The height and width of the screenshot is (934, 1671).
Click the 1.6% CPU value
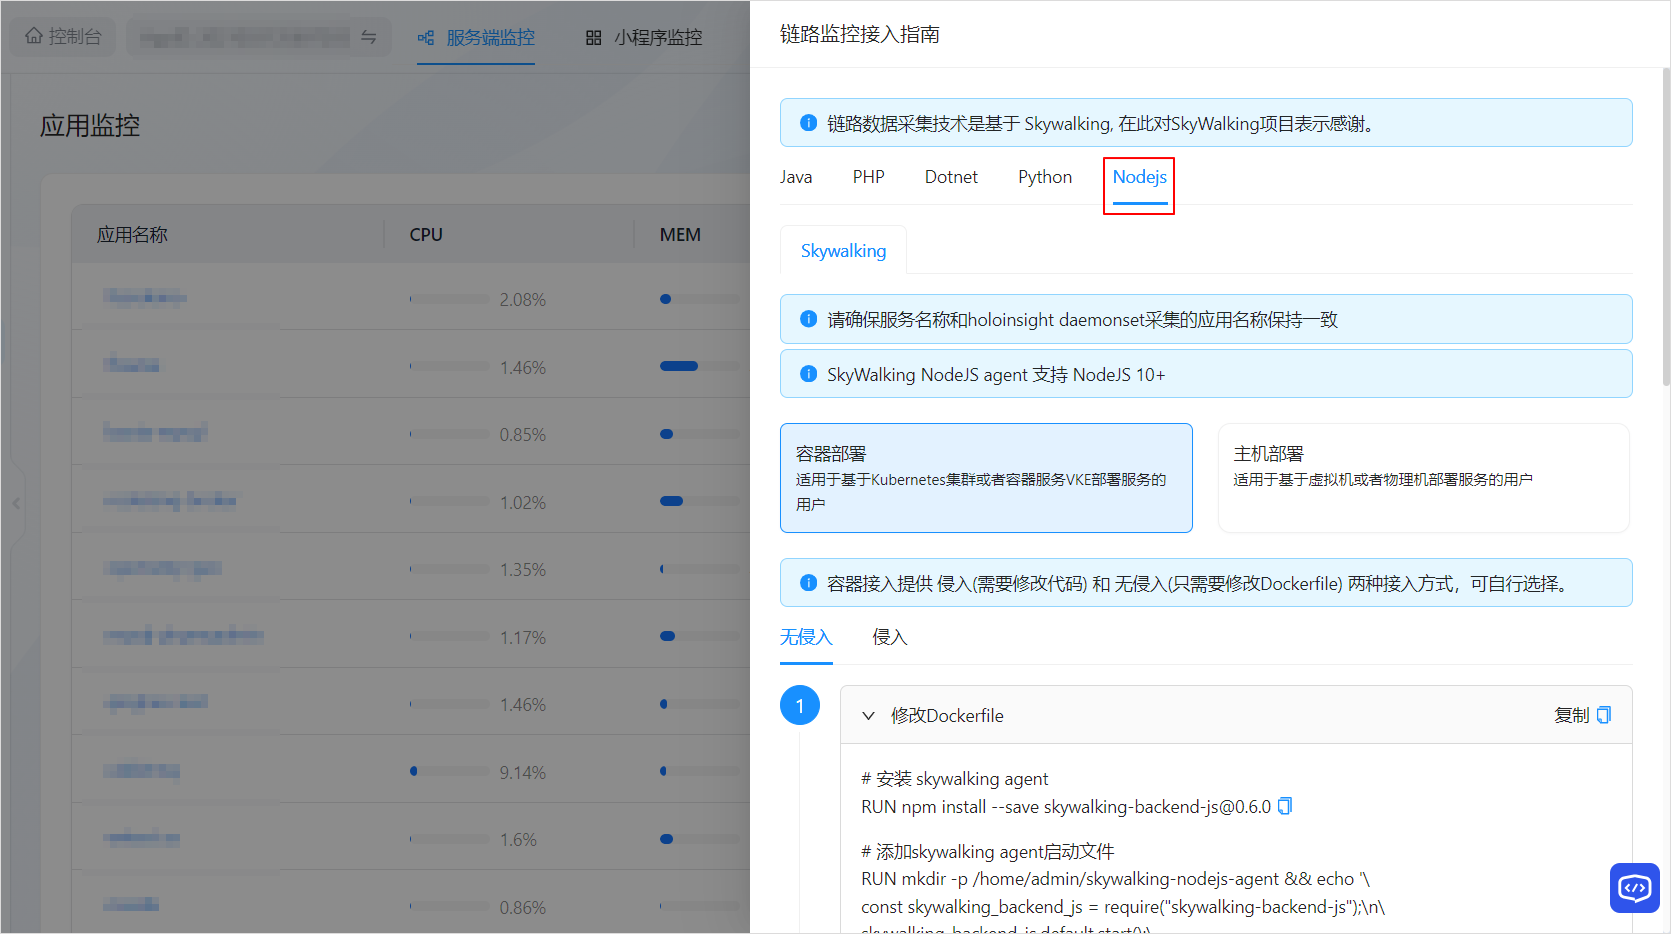tap(518, 840)
